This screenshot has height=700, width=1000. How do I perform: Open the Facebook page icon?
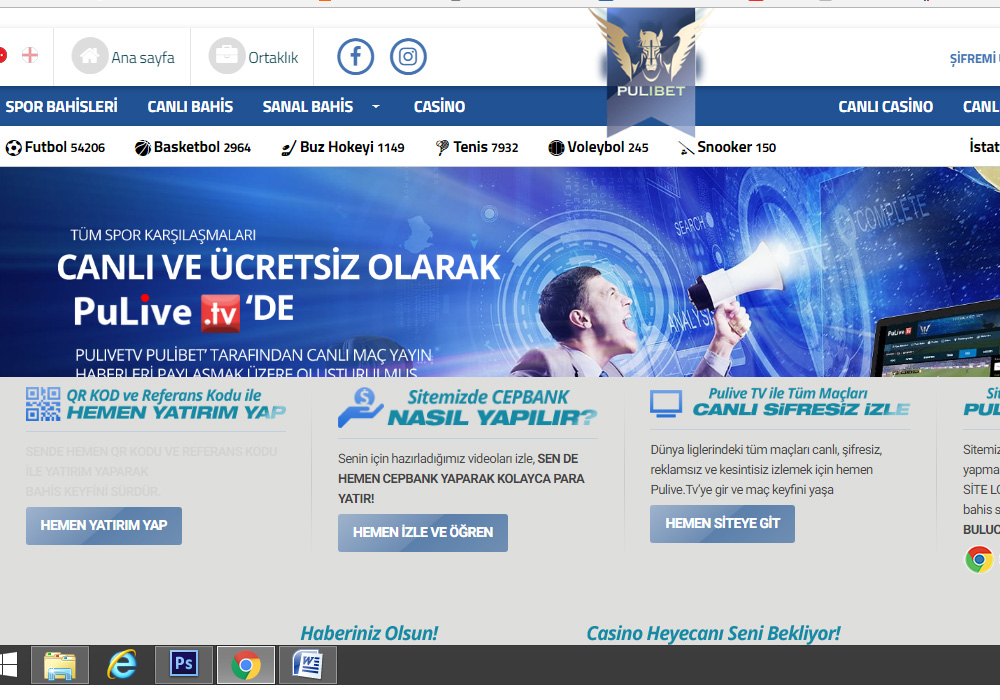pos(356,56)
